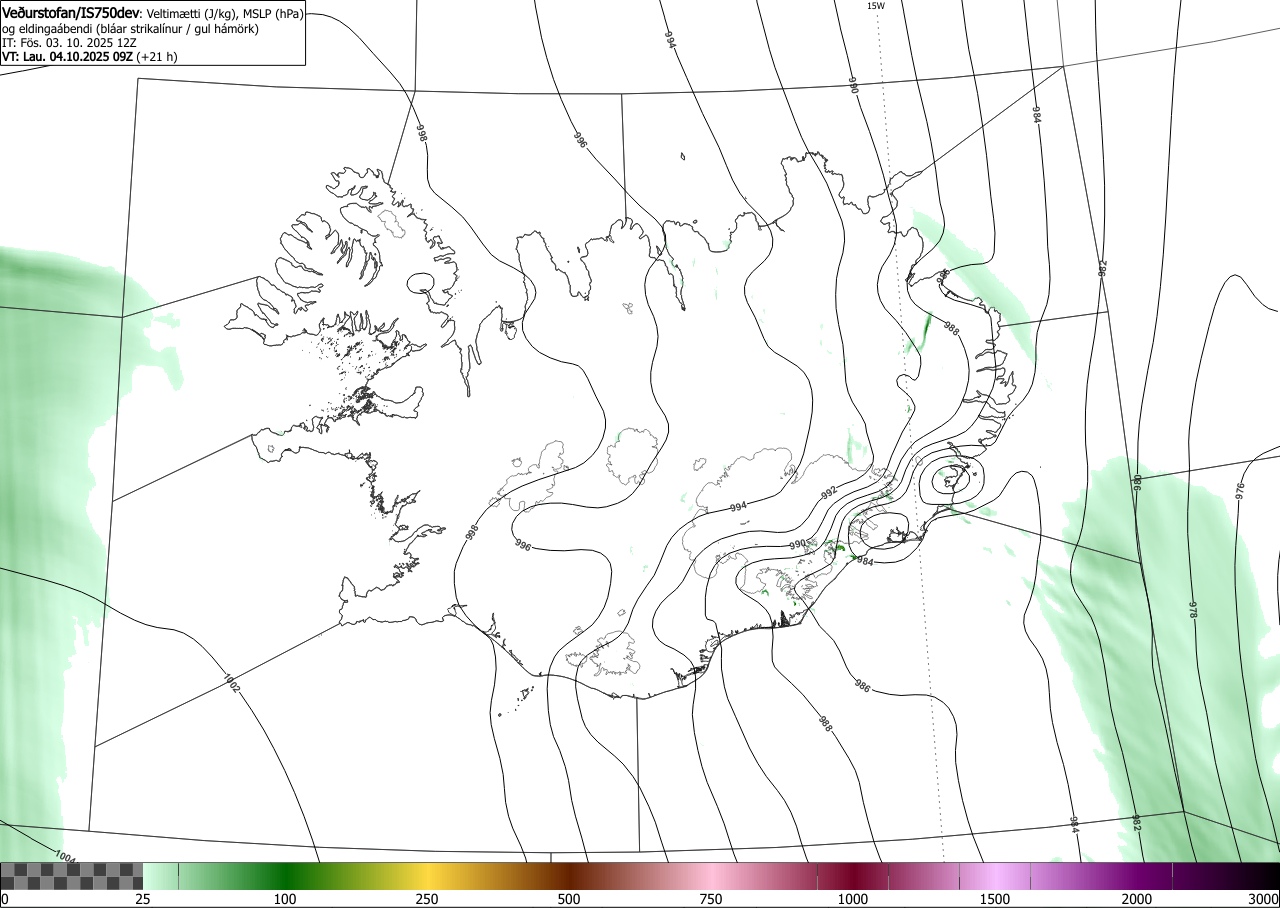
Task: Click the color bar label '750'
Action: [711, 899]
